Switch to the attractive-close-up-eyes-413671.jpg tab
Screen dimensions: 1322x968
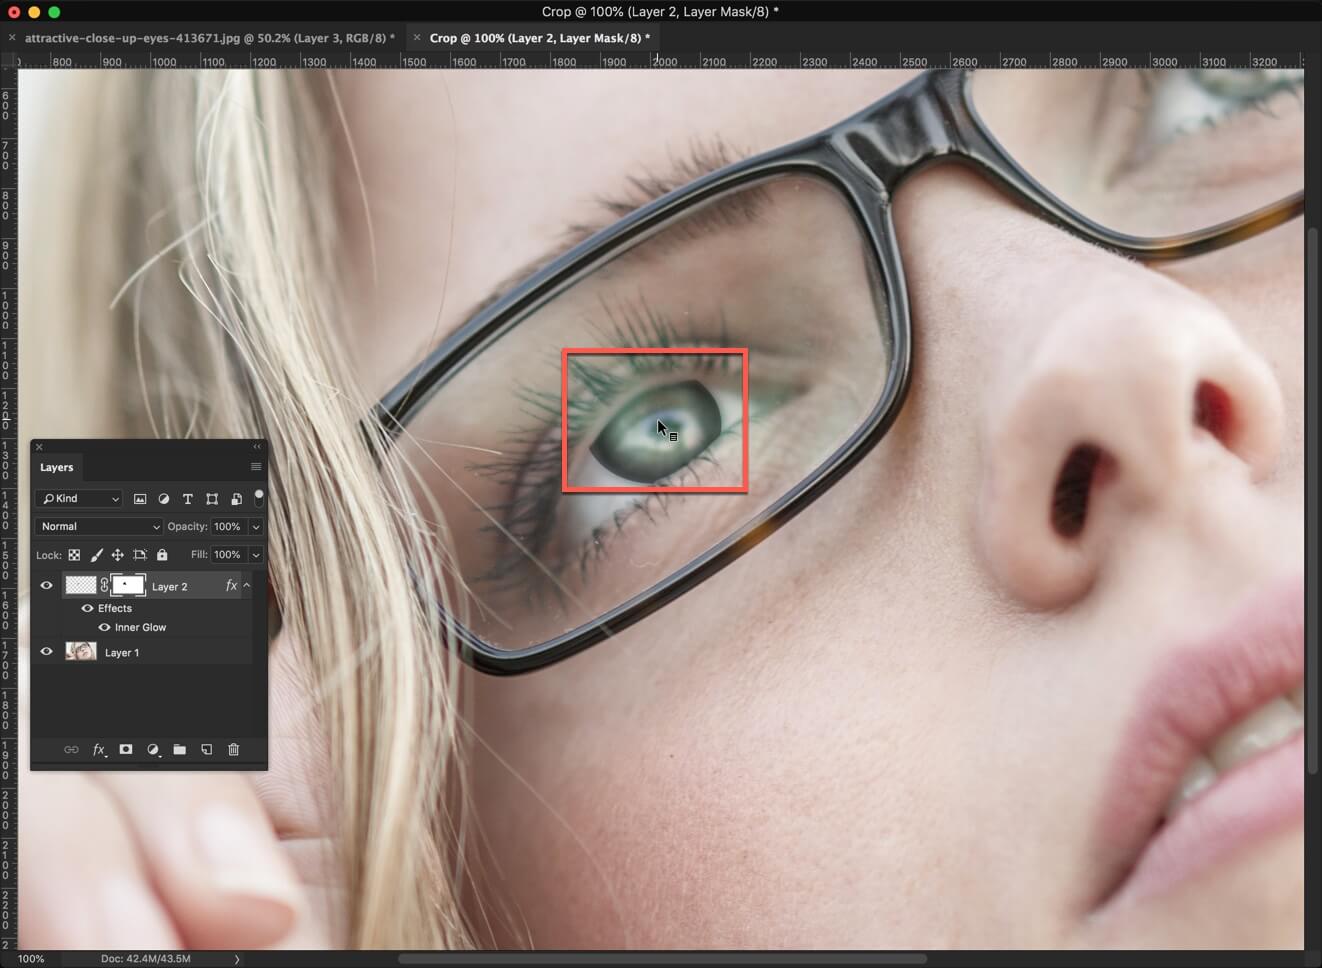pos(210,38)
